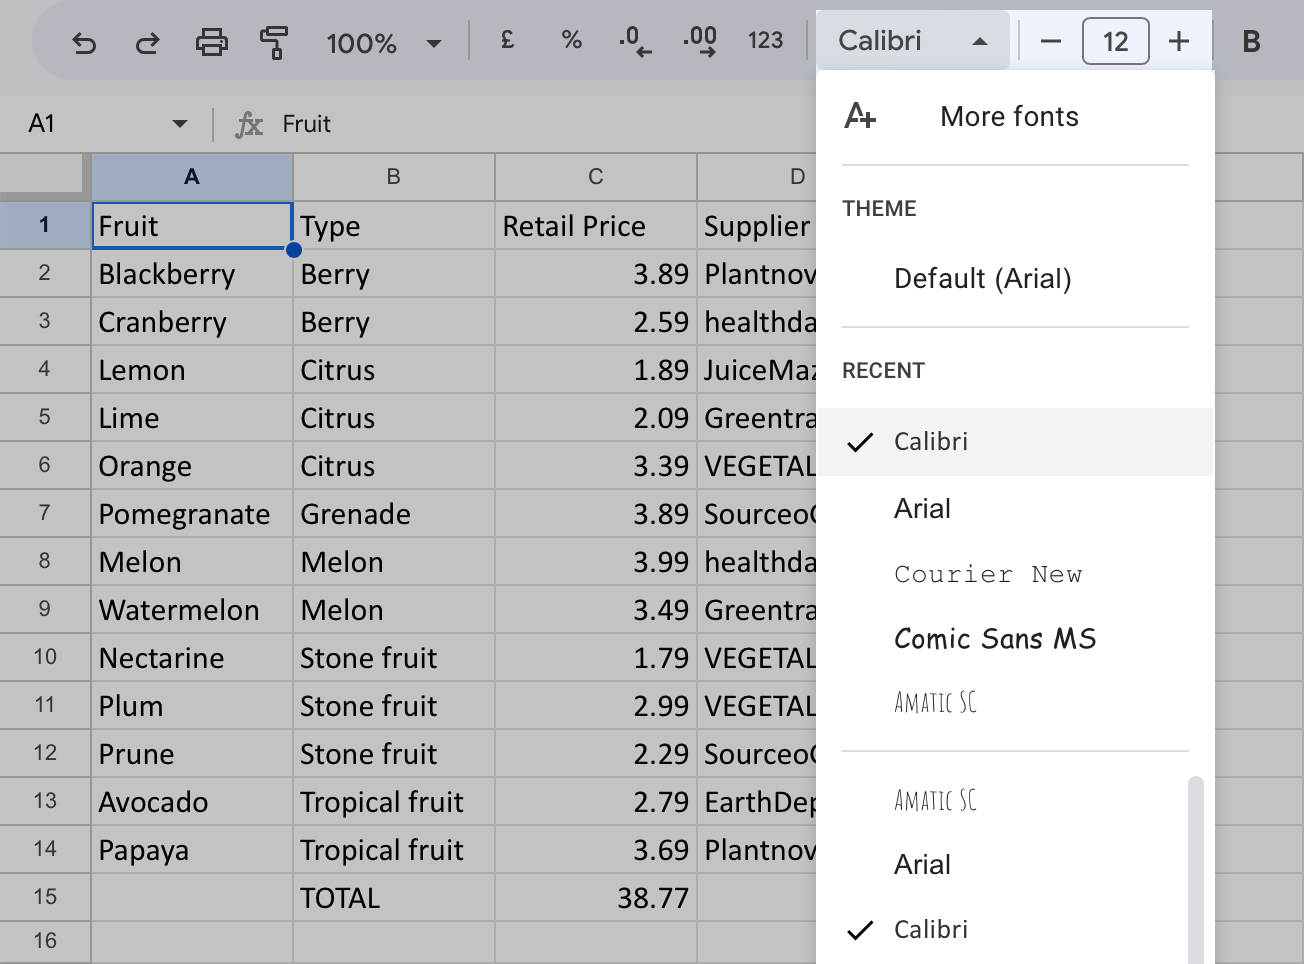Image resolution: width=1304 pixels, height=964 pixels.
Task: Select Courier New font
Action: 1015,574
